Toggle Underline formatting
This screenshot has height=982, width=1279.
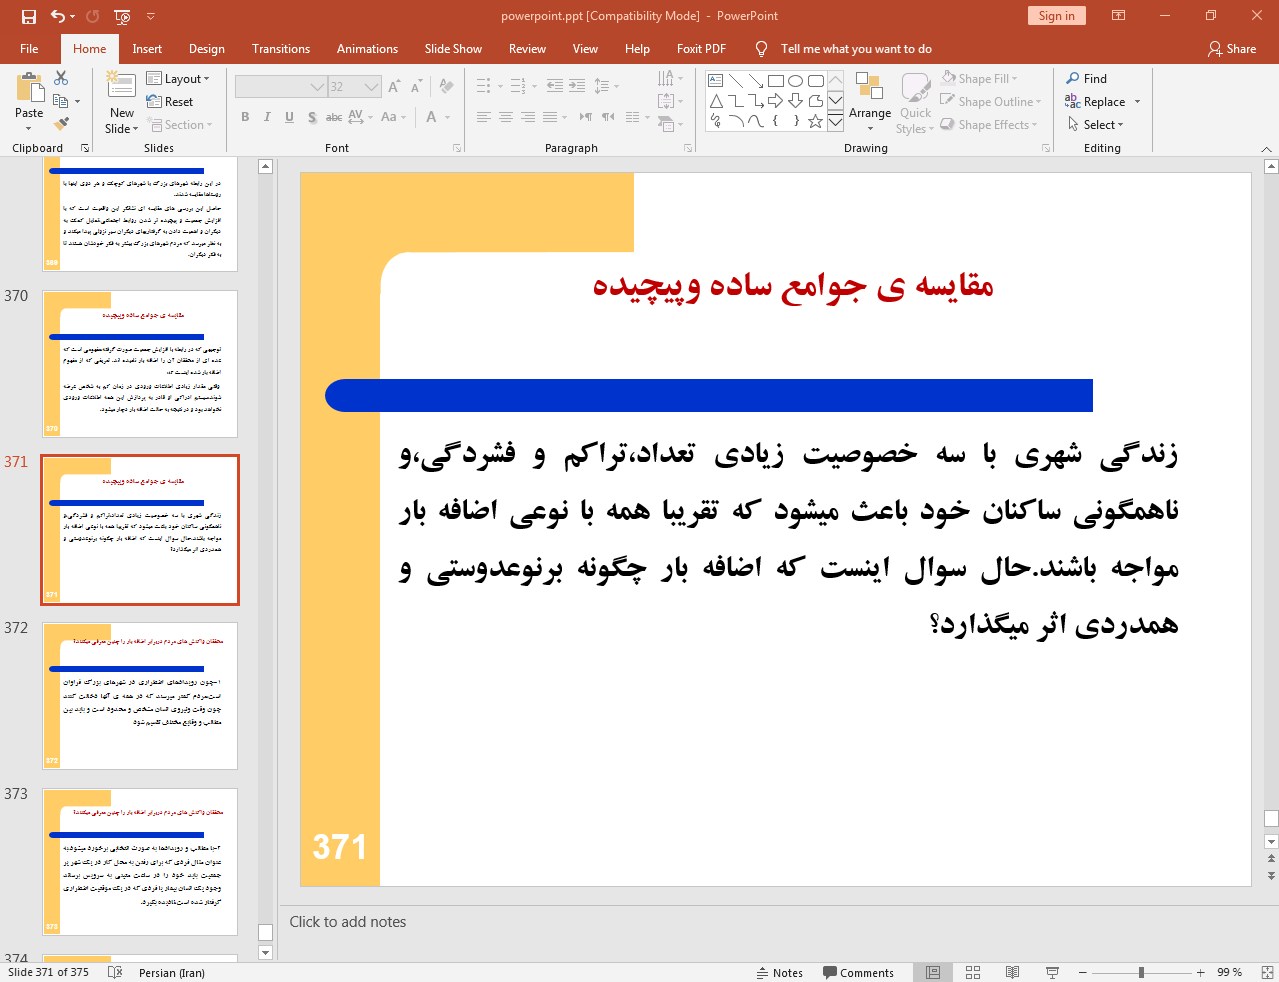click(289, 117)
